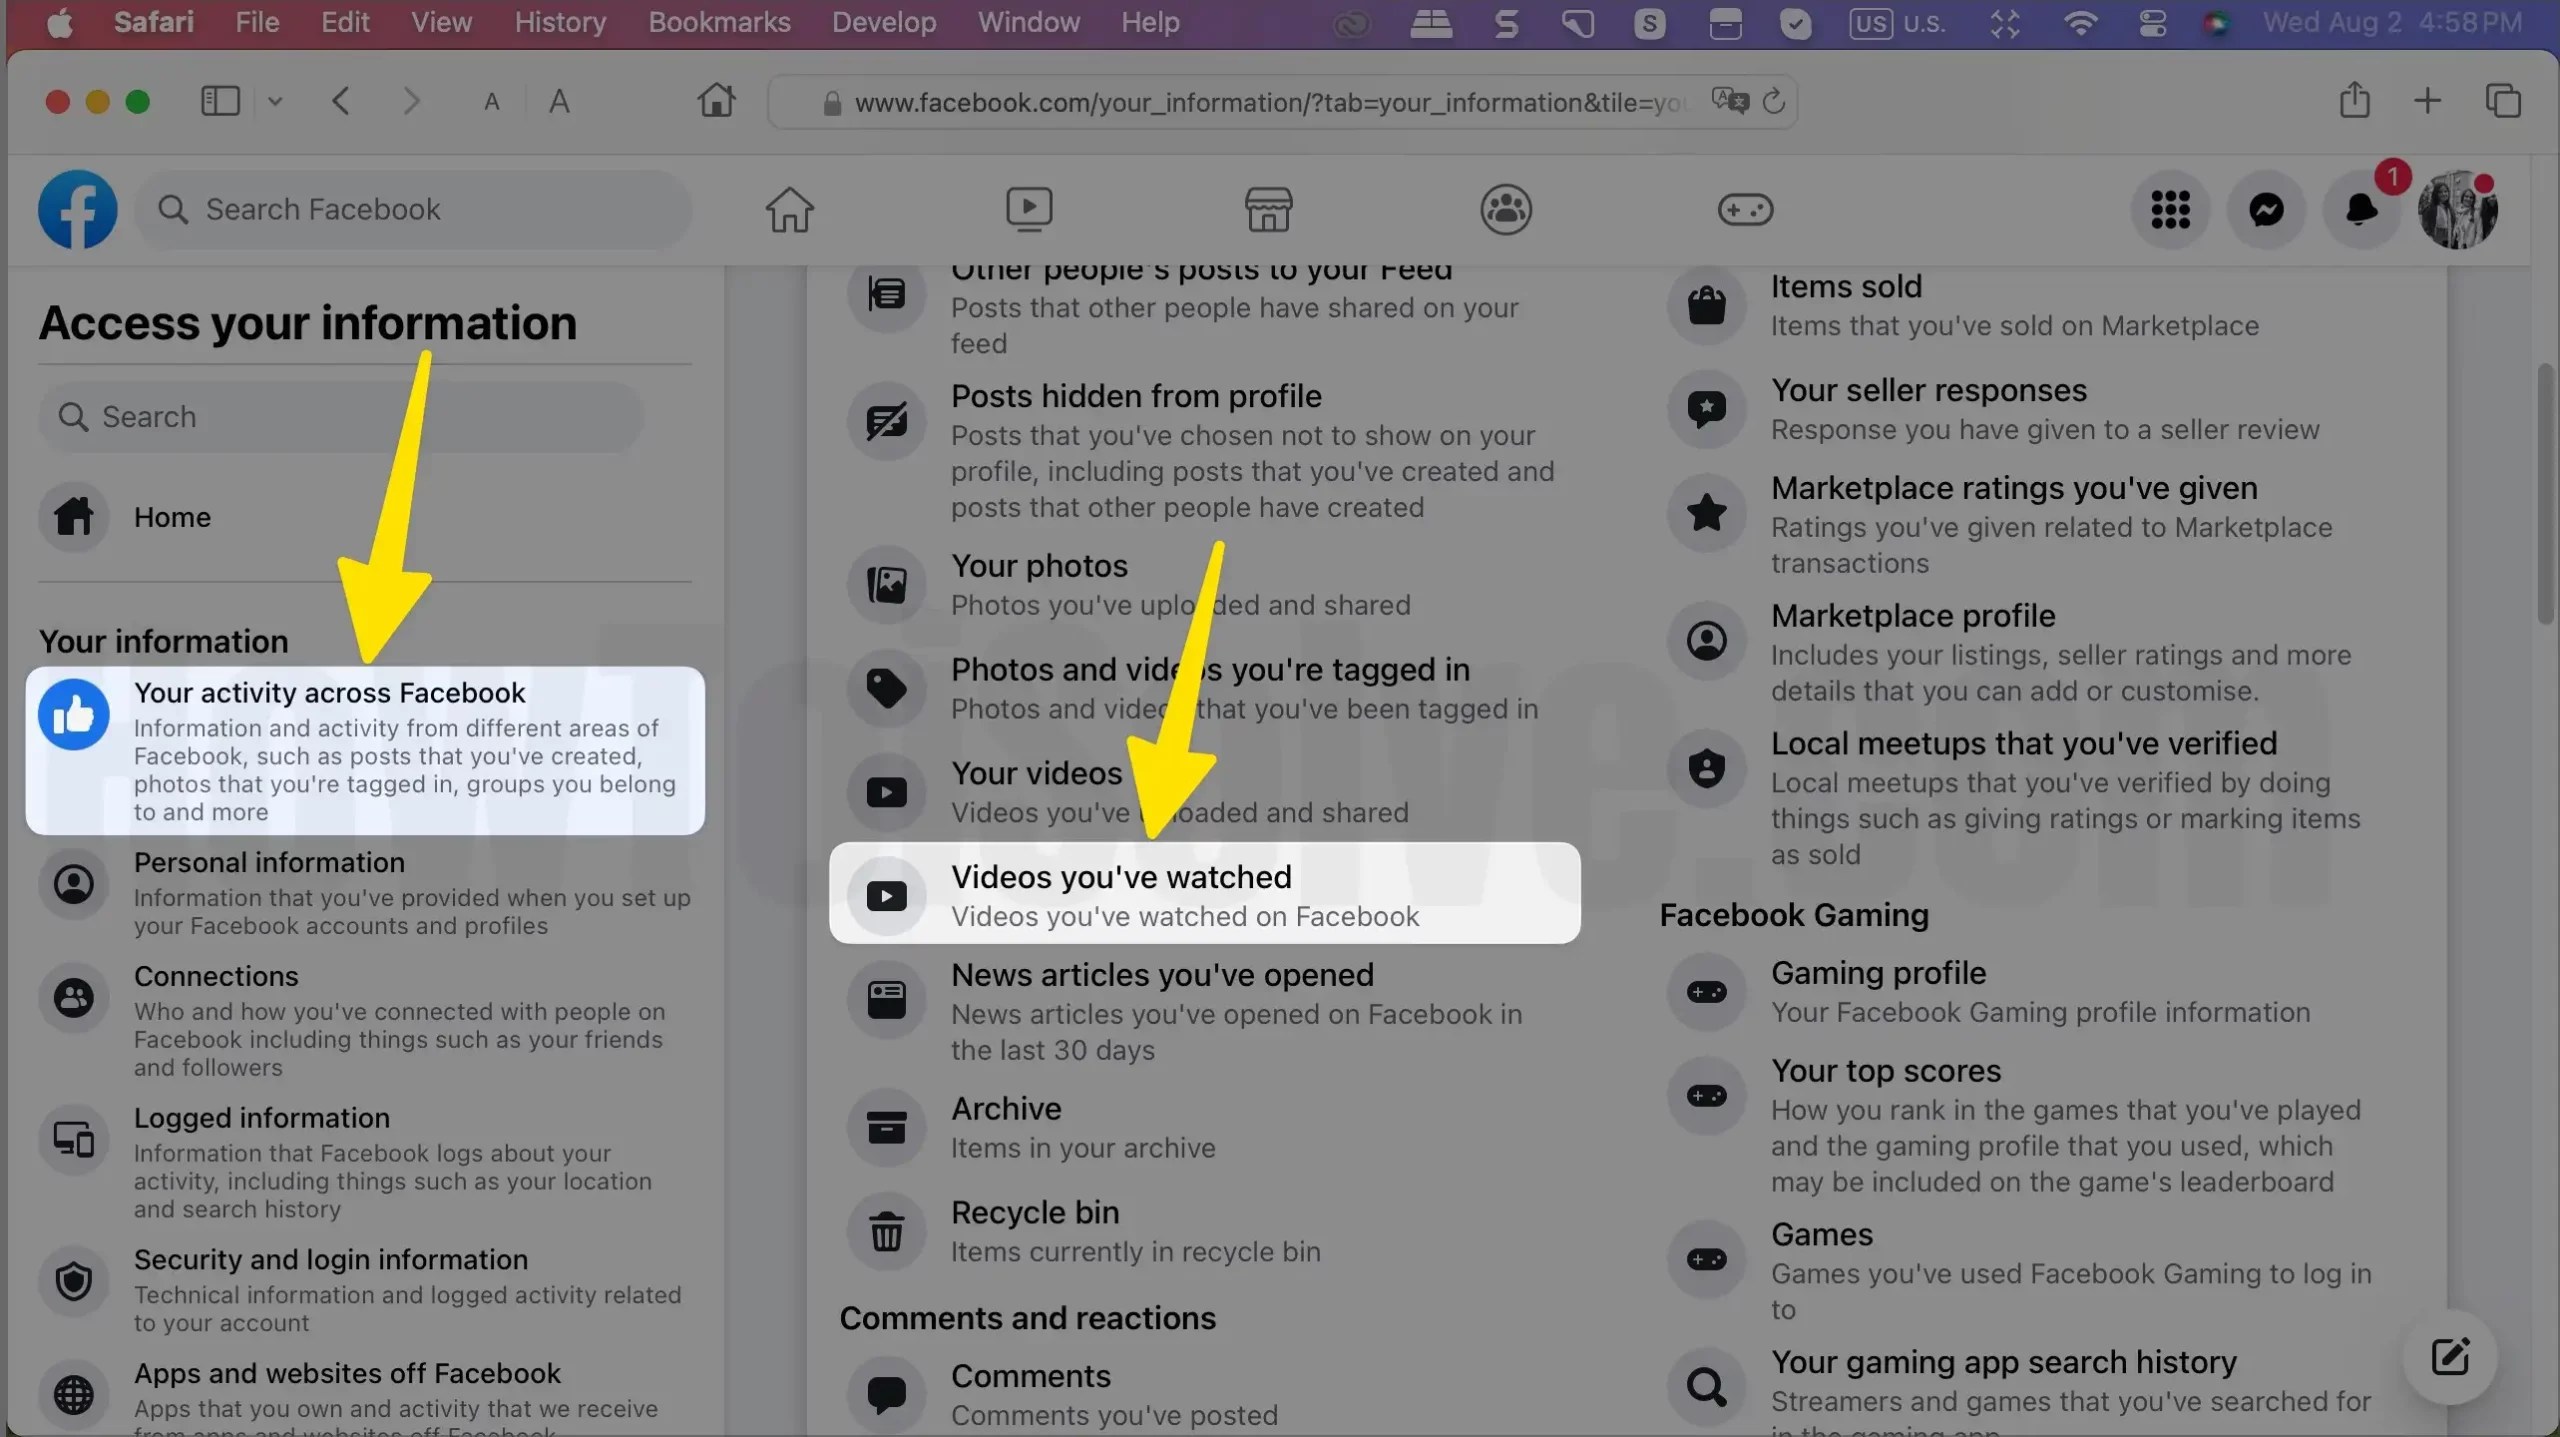Screen dimensions: 2560x1437
Task: Click the notifications bell icon
Action: pos(2361,210)
